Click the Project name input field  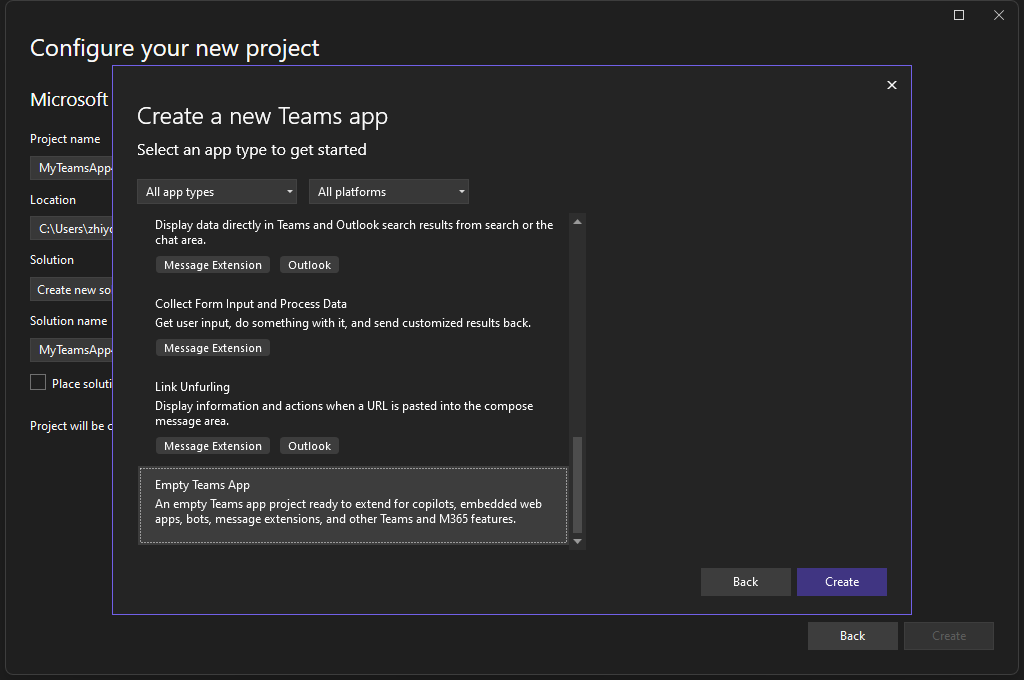pos(70,167)
